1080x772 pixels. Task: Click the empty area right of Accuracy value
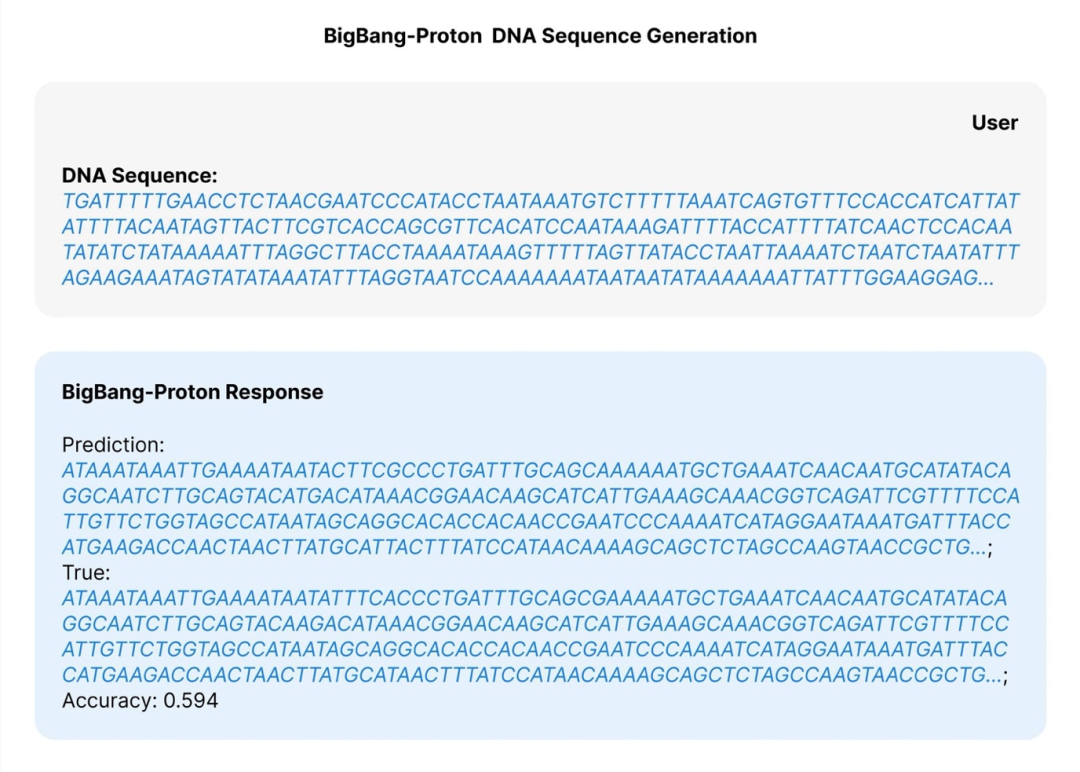[x=600, y=701]
